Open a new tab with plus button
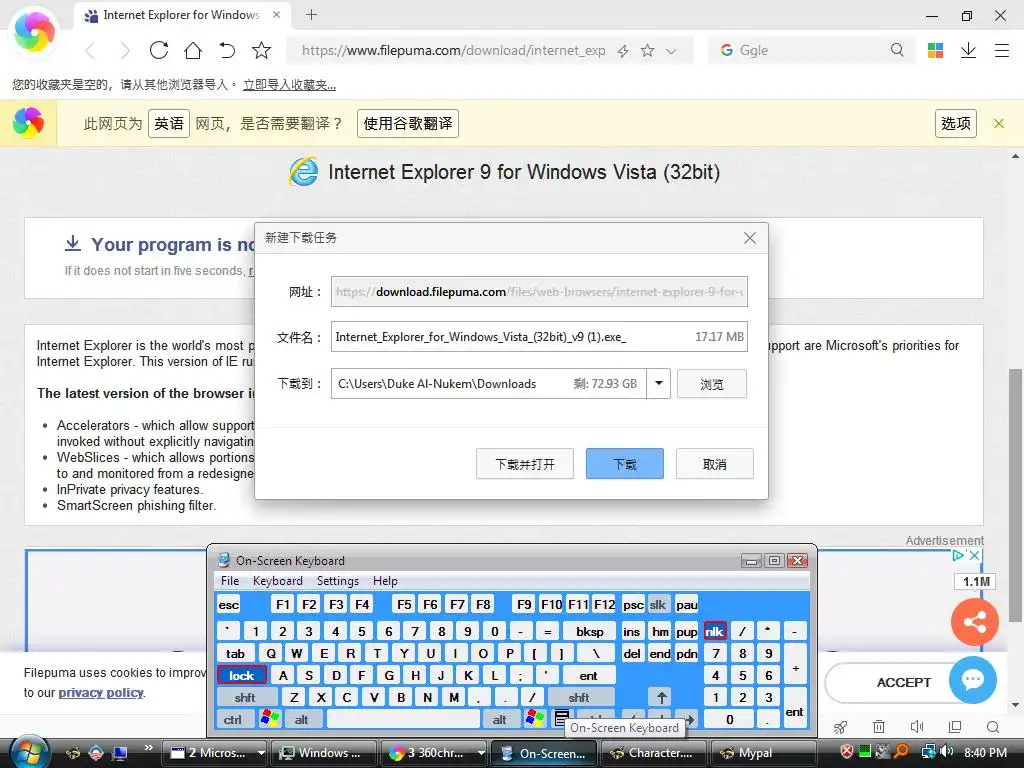Screen dimensions: 1024x768 [x=312, y=14]
